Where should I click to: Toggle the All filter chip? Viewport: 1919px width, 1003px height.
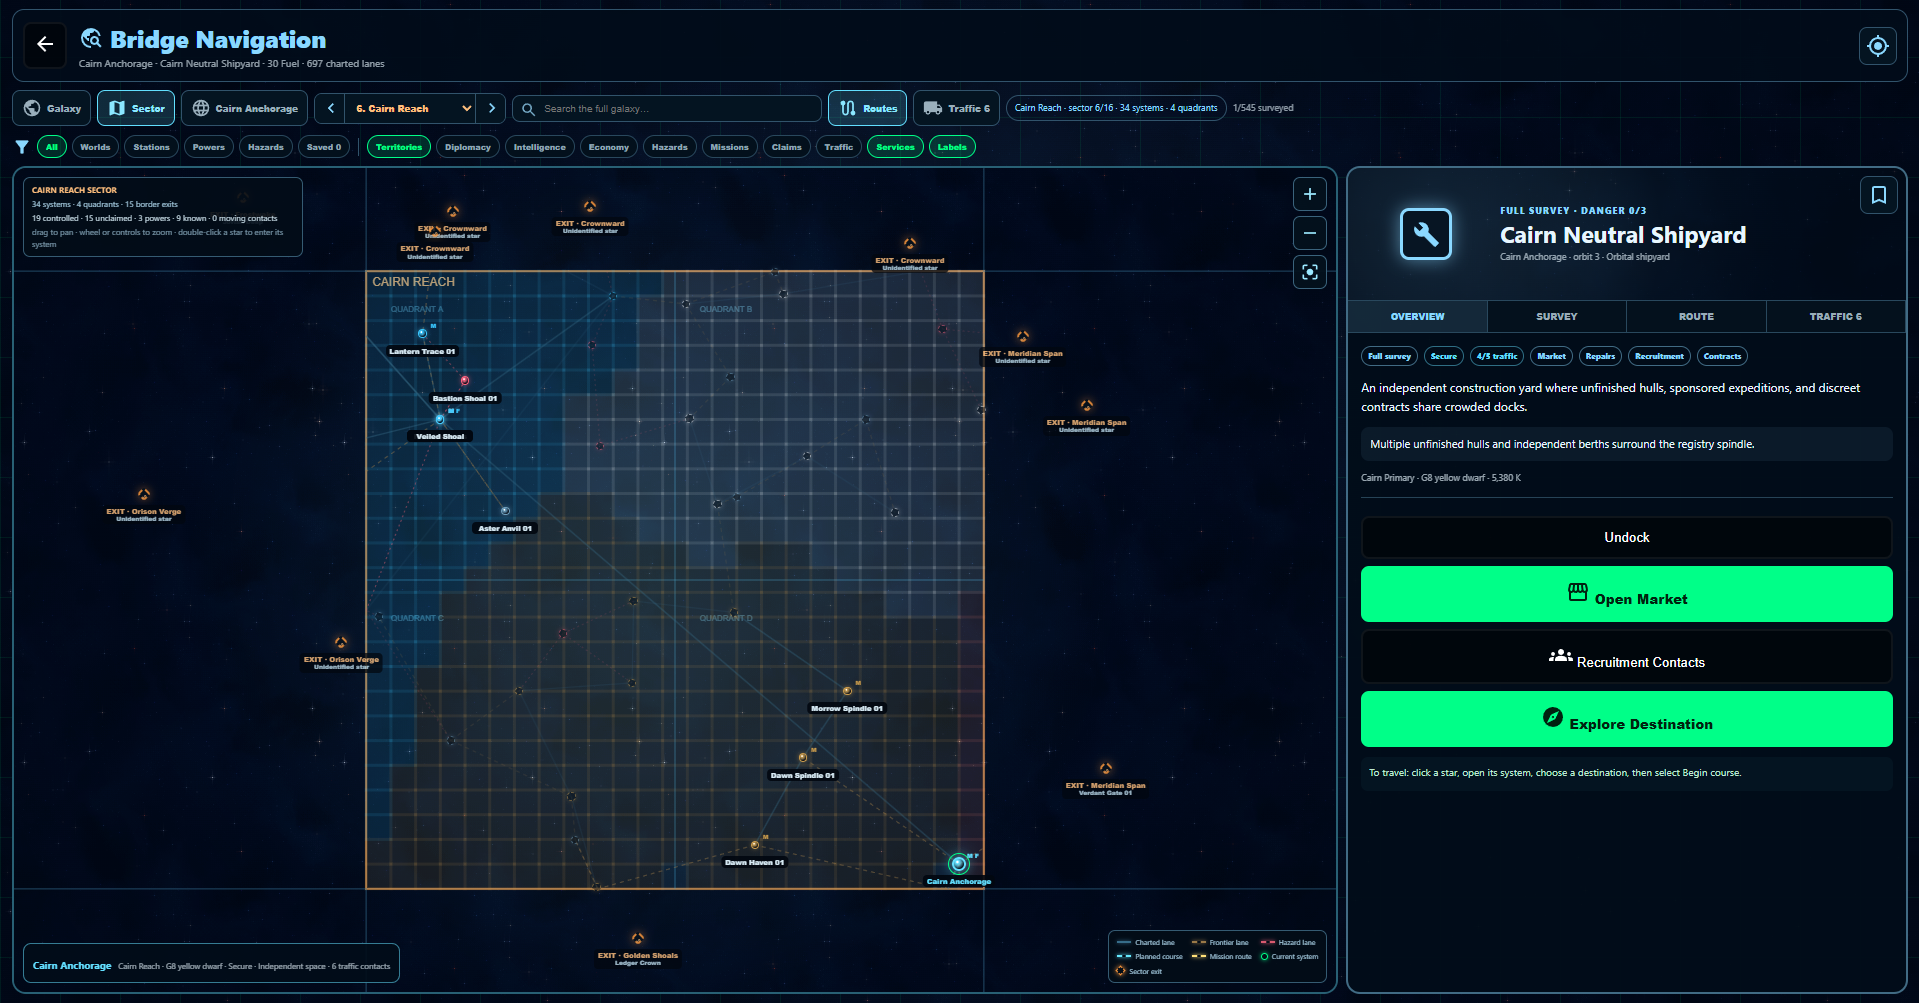click(52, 147)
